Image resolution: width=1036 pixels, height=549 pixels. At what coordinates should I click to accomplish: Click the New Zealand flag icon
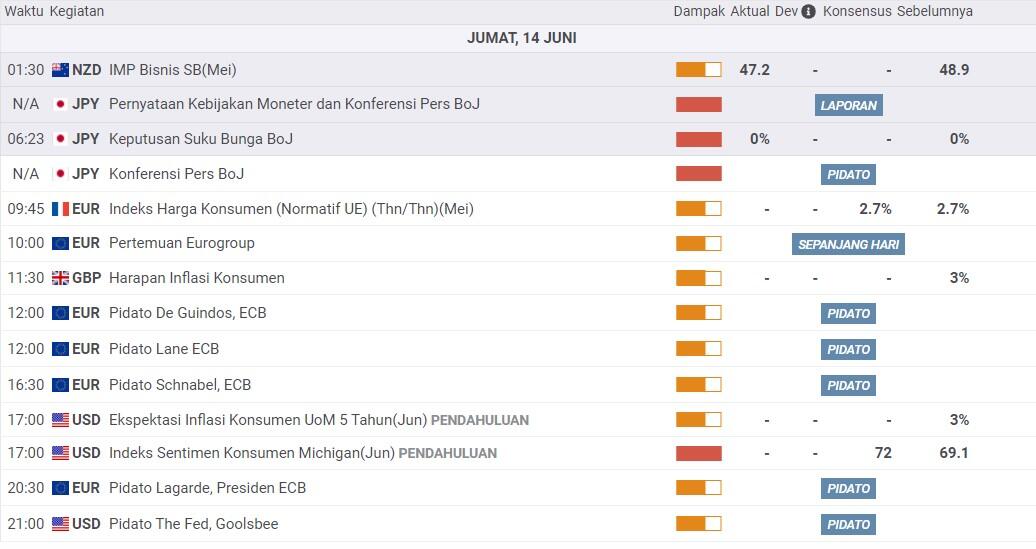(x=60, y=70)
